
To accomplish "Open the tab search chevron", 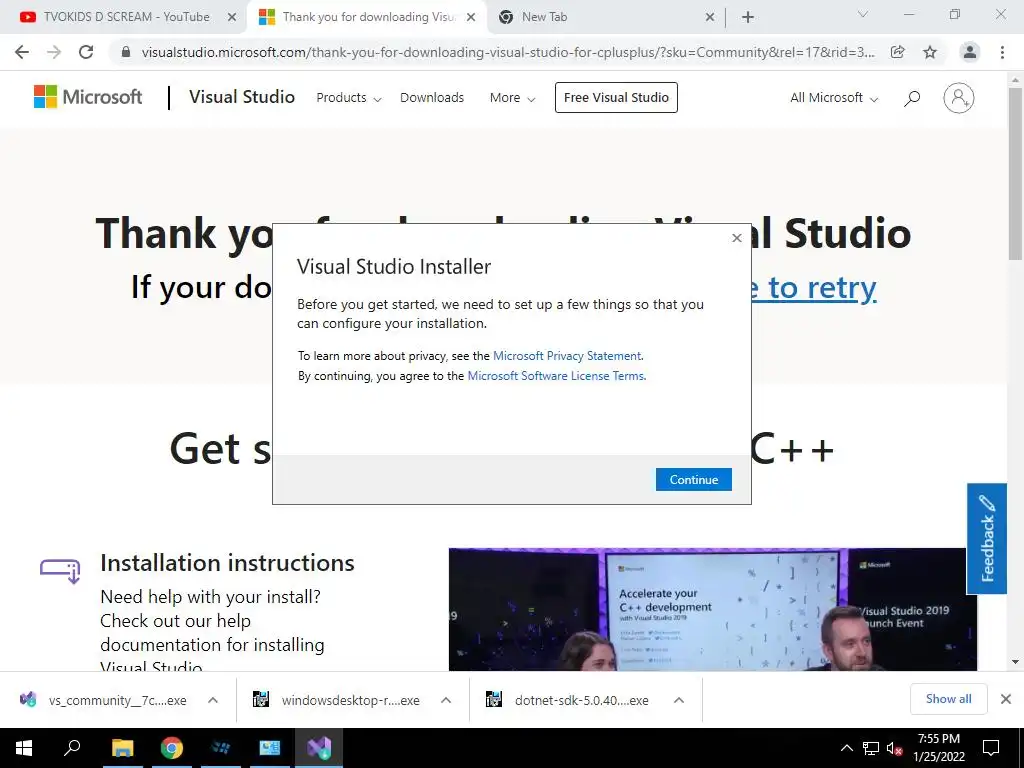I will [863, 14].
